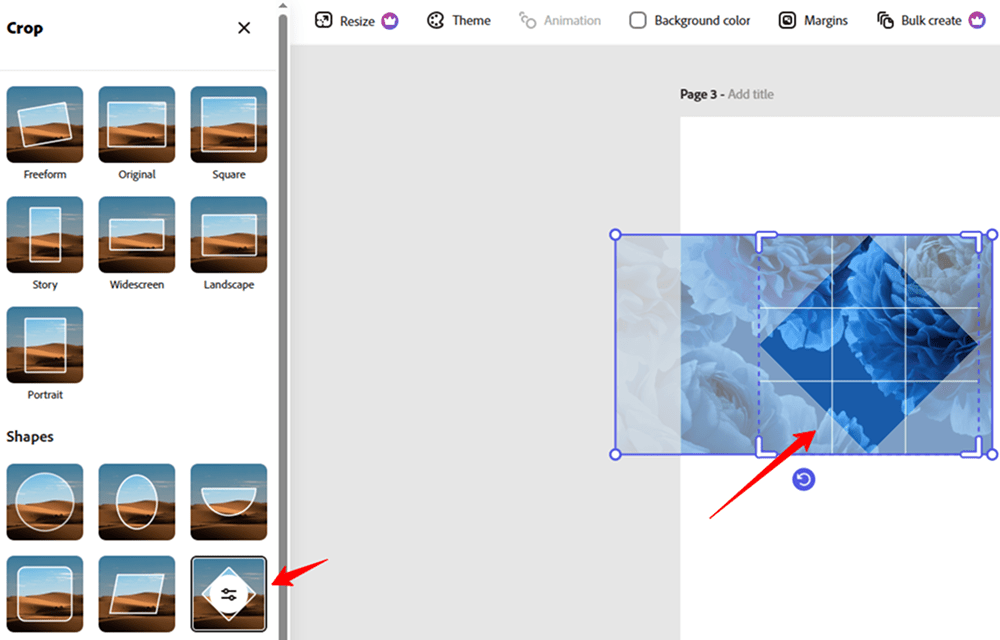Select the Portrait crop preset
1000x640 pixels.
tap(45, 345)
